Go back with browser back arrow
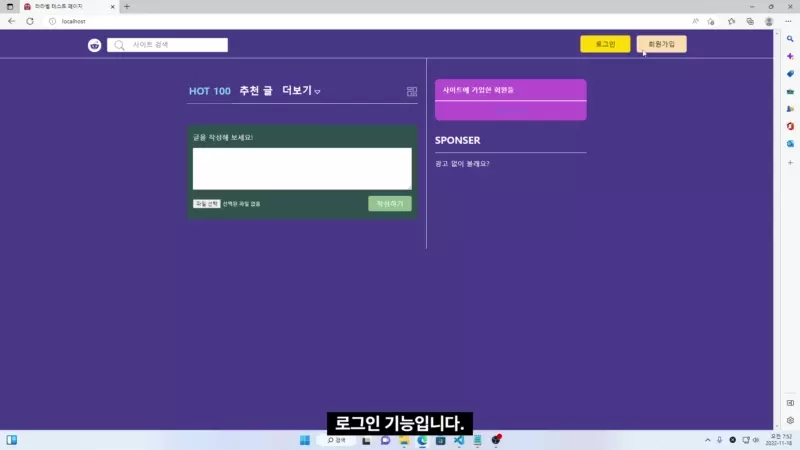Screen dimensions: 800x450 11,21
